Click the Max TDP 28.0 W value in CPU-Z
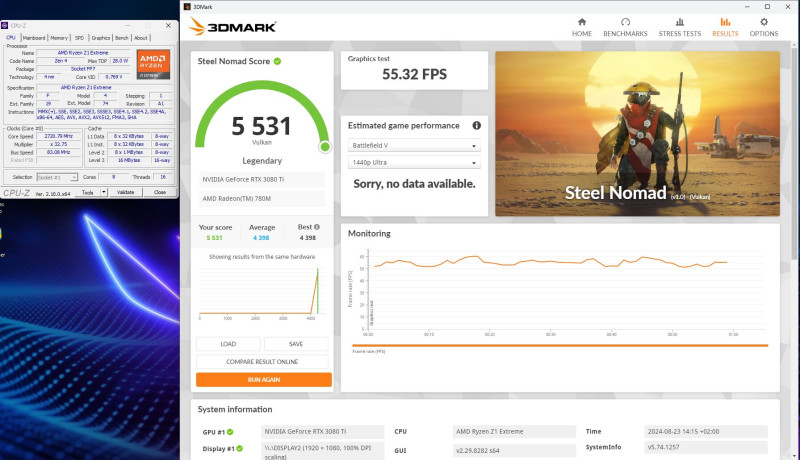This screenshot has width=800, height=460. coord(120,61)
